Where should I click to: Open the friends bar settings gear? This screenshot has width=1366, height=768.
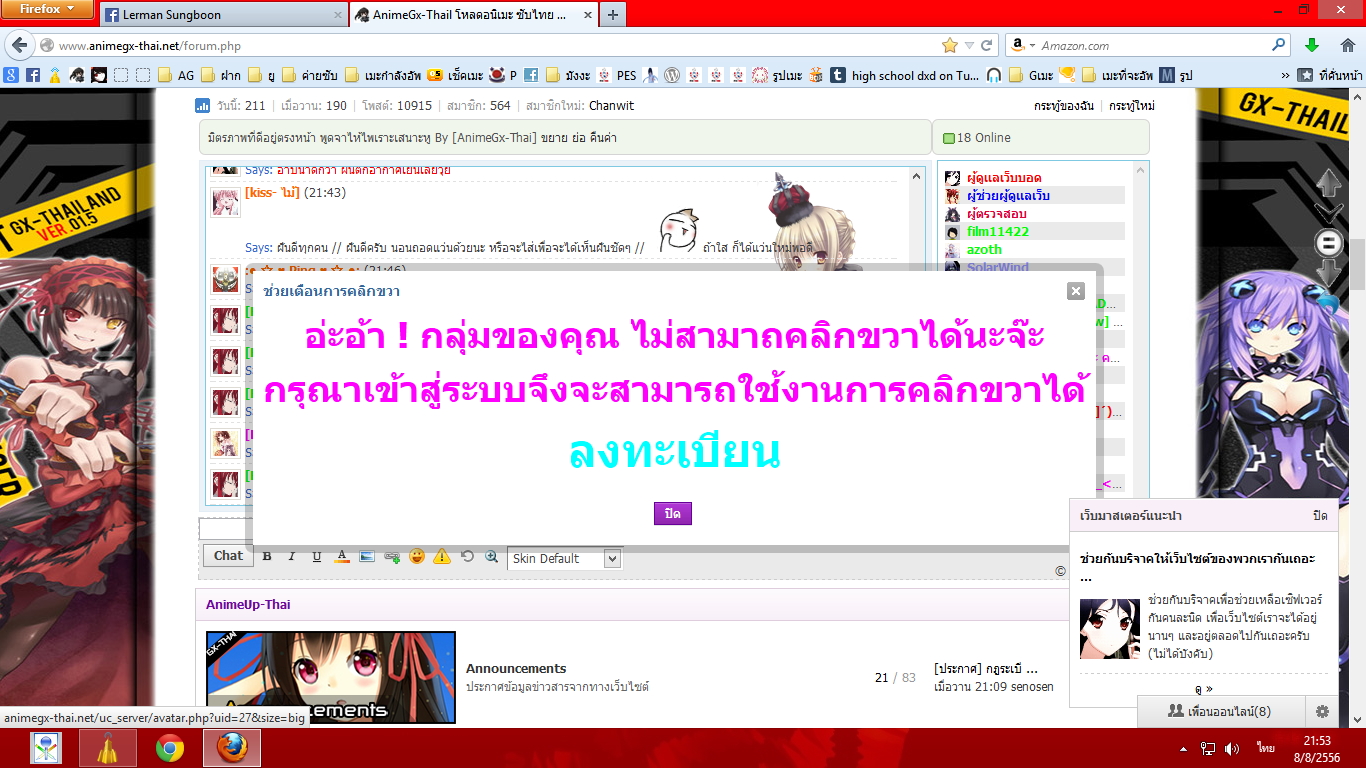(1322, 712)
